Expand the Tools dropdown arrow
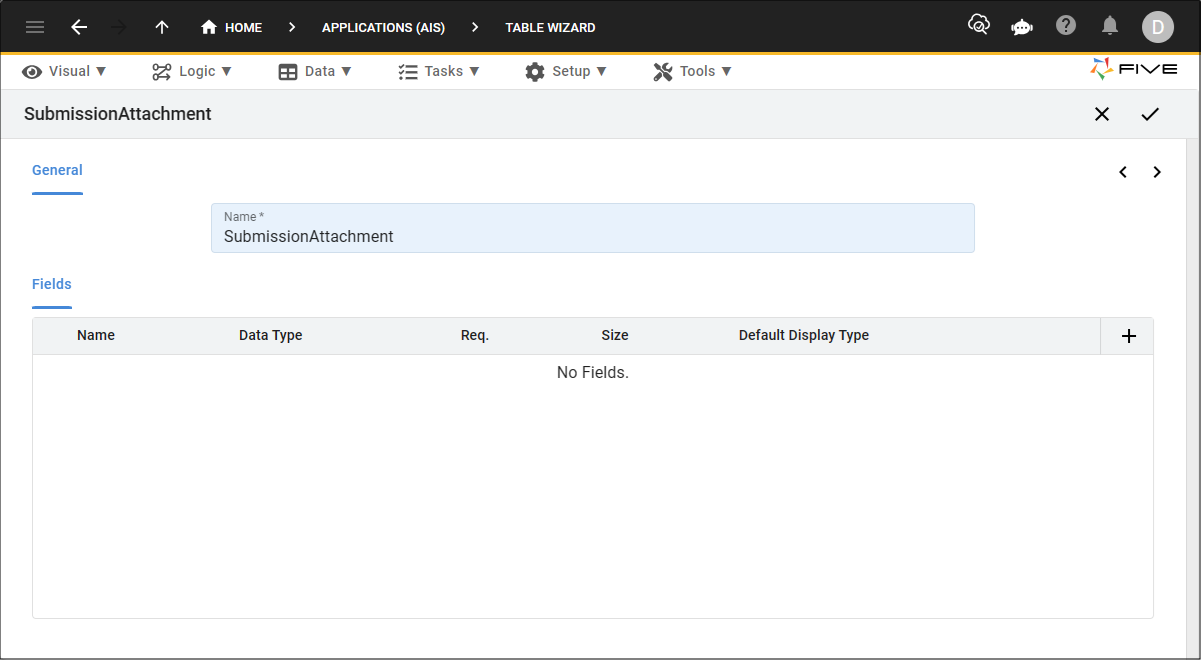Image resolution: width=1201 pixels, height=660 pixels. pos(726,71)
